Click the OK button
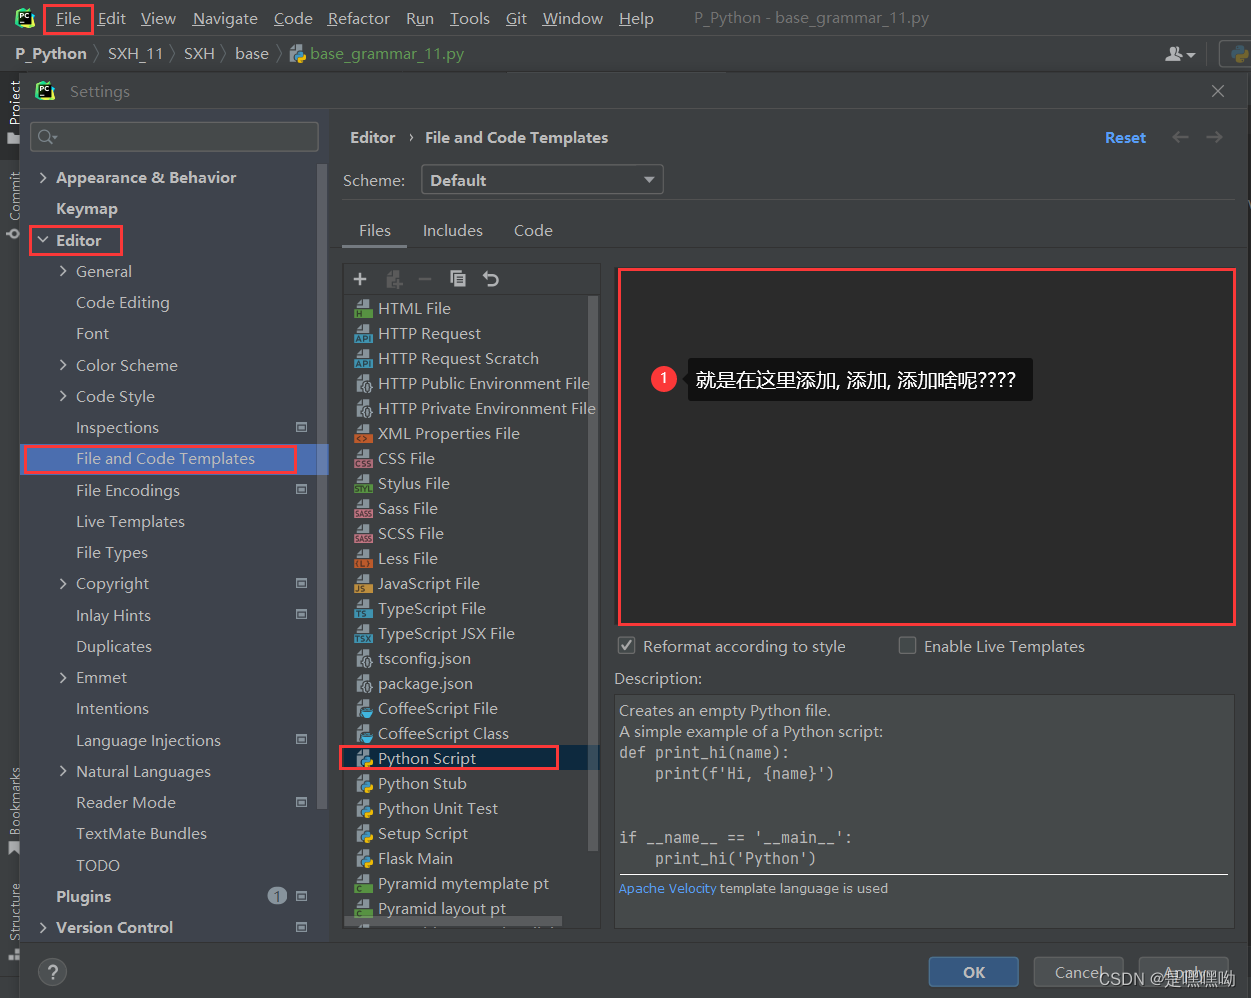1251x998 pixels. (x=974, y=972)
